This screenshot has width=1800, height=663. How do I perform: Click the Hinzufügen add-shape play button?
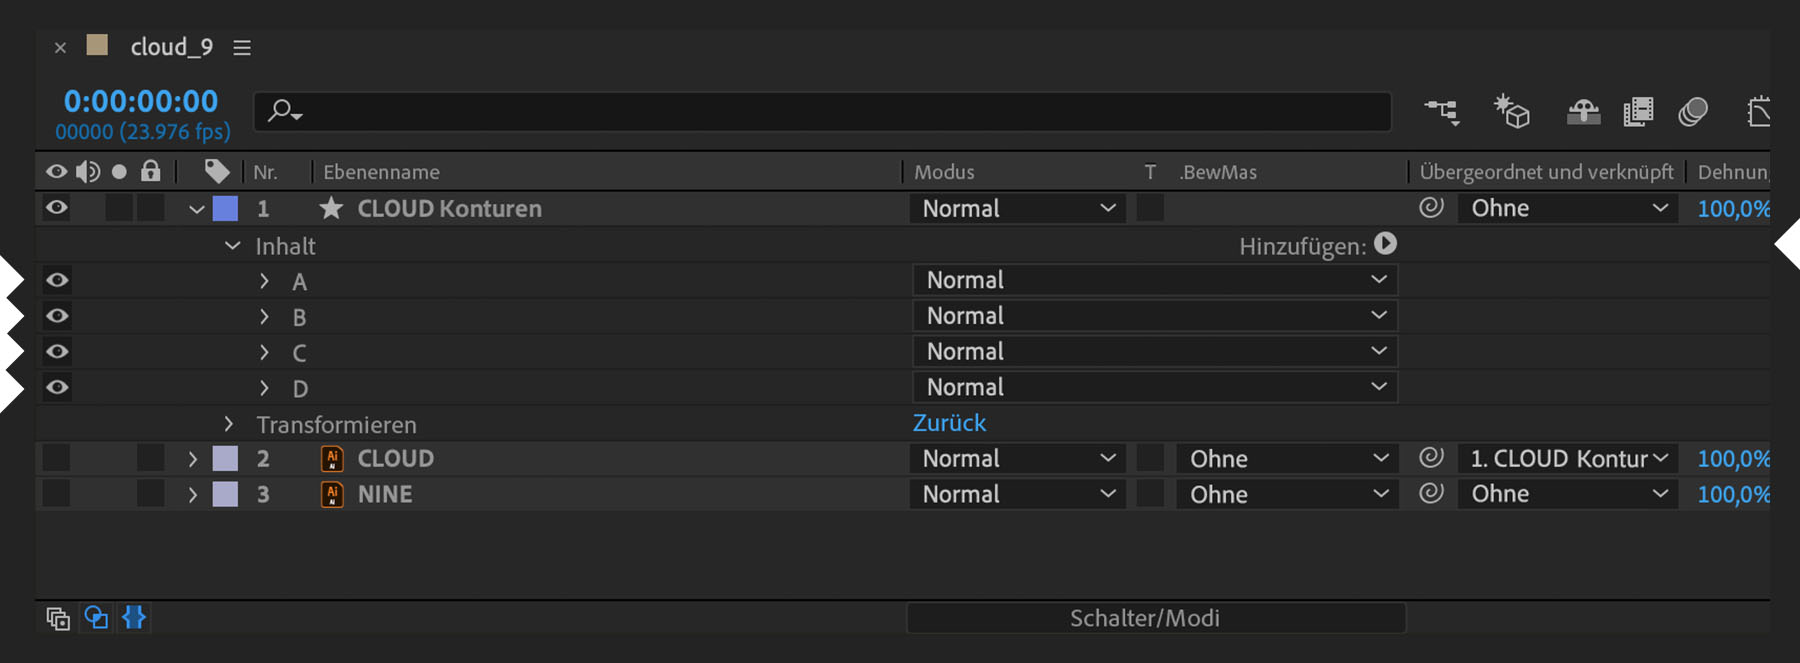[1385, 244]
